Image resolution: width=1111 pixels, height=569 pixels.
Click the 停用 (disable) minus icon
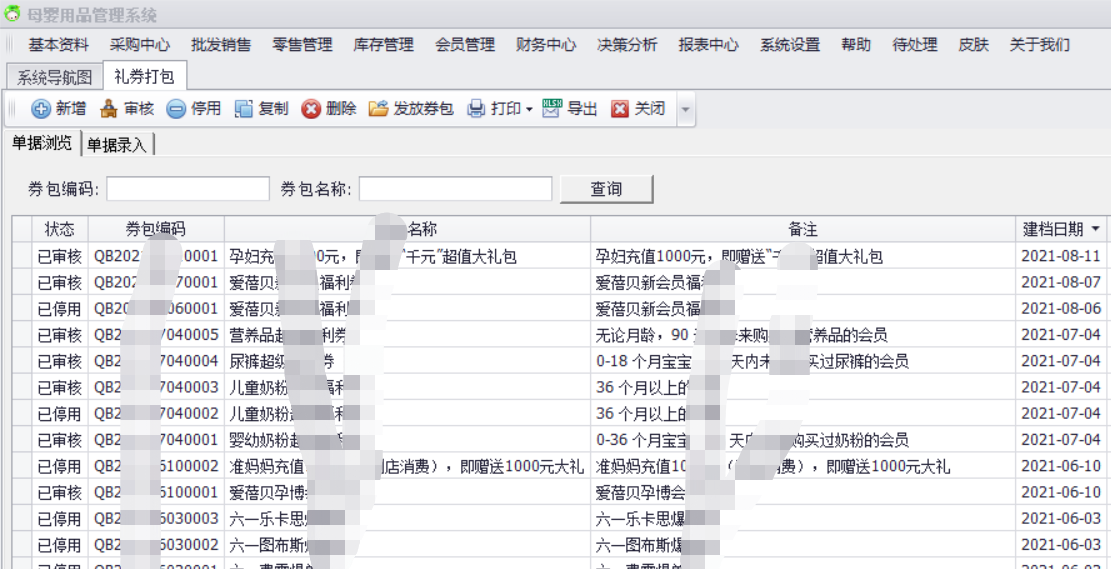[176, 108]
